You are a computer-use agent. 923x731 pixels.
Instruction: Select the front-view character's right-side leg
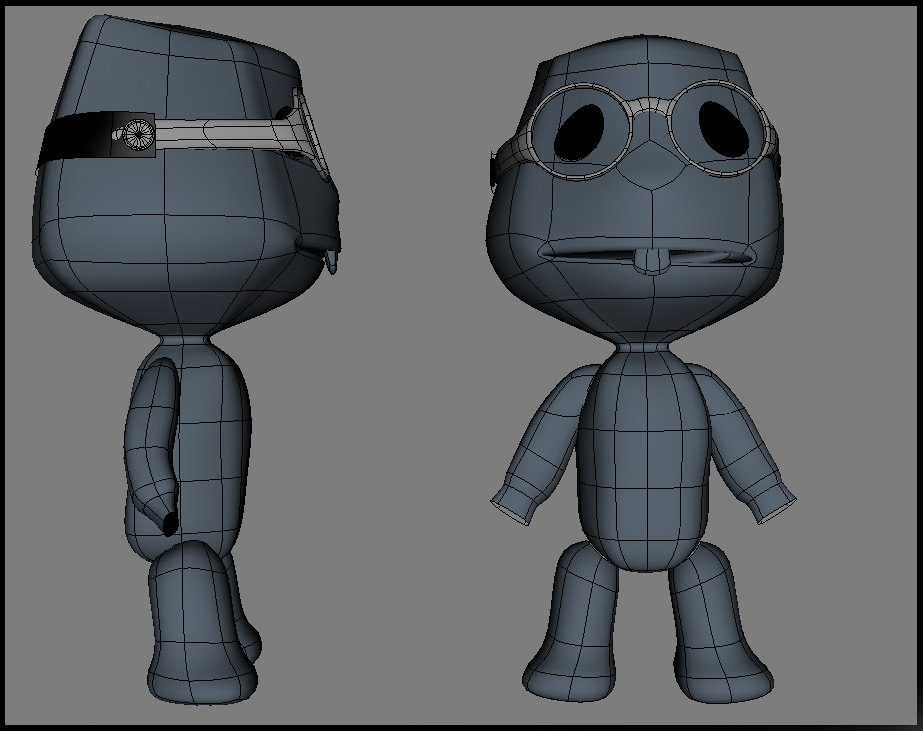(x=720, y=623)
